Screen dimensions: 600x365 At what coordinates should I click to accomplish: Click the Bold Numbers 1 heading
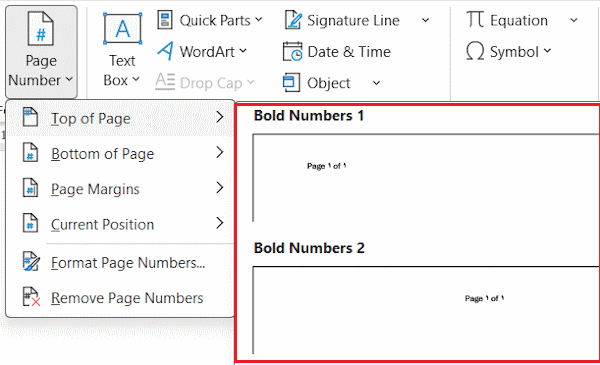[x=309, y=116]
